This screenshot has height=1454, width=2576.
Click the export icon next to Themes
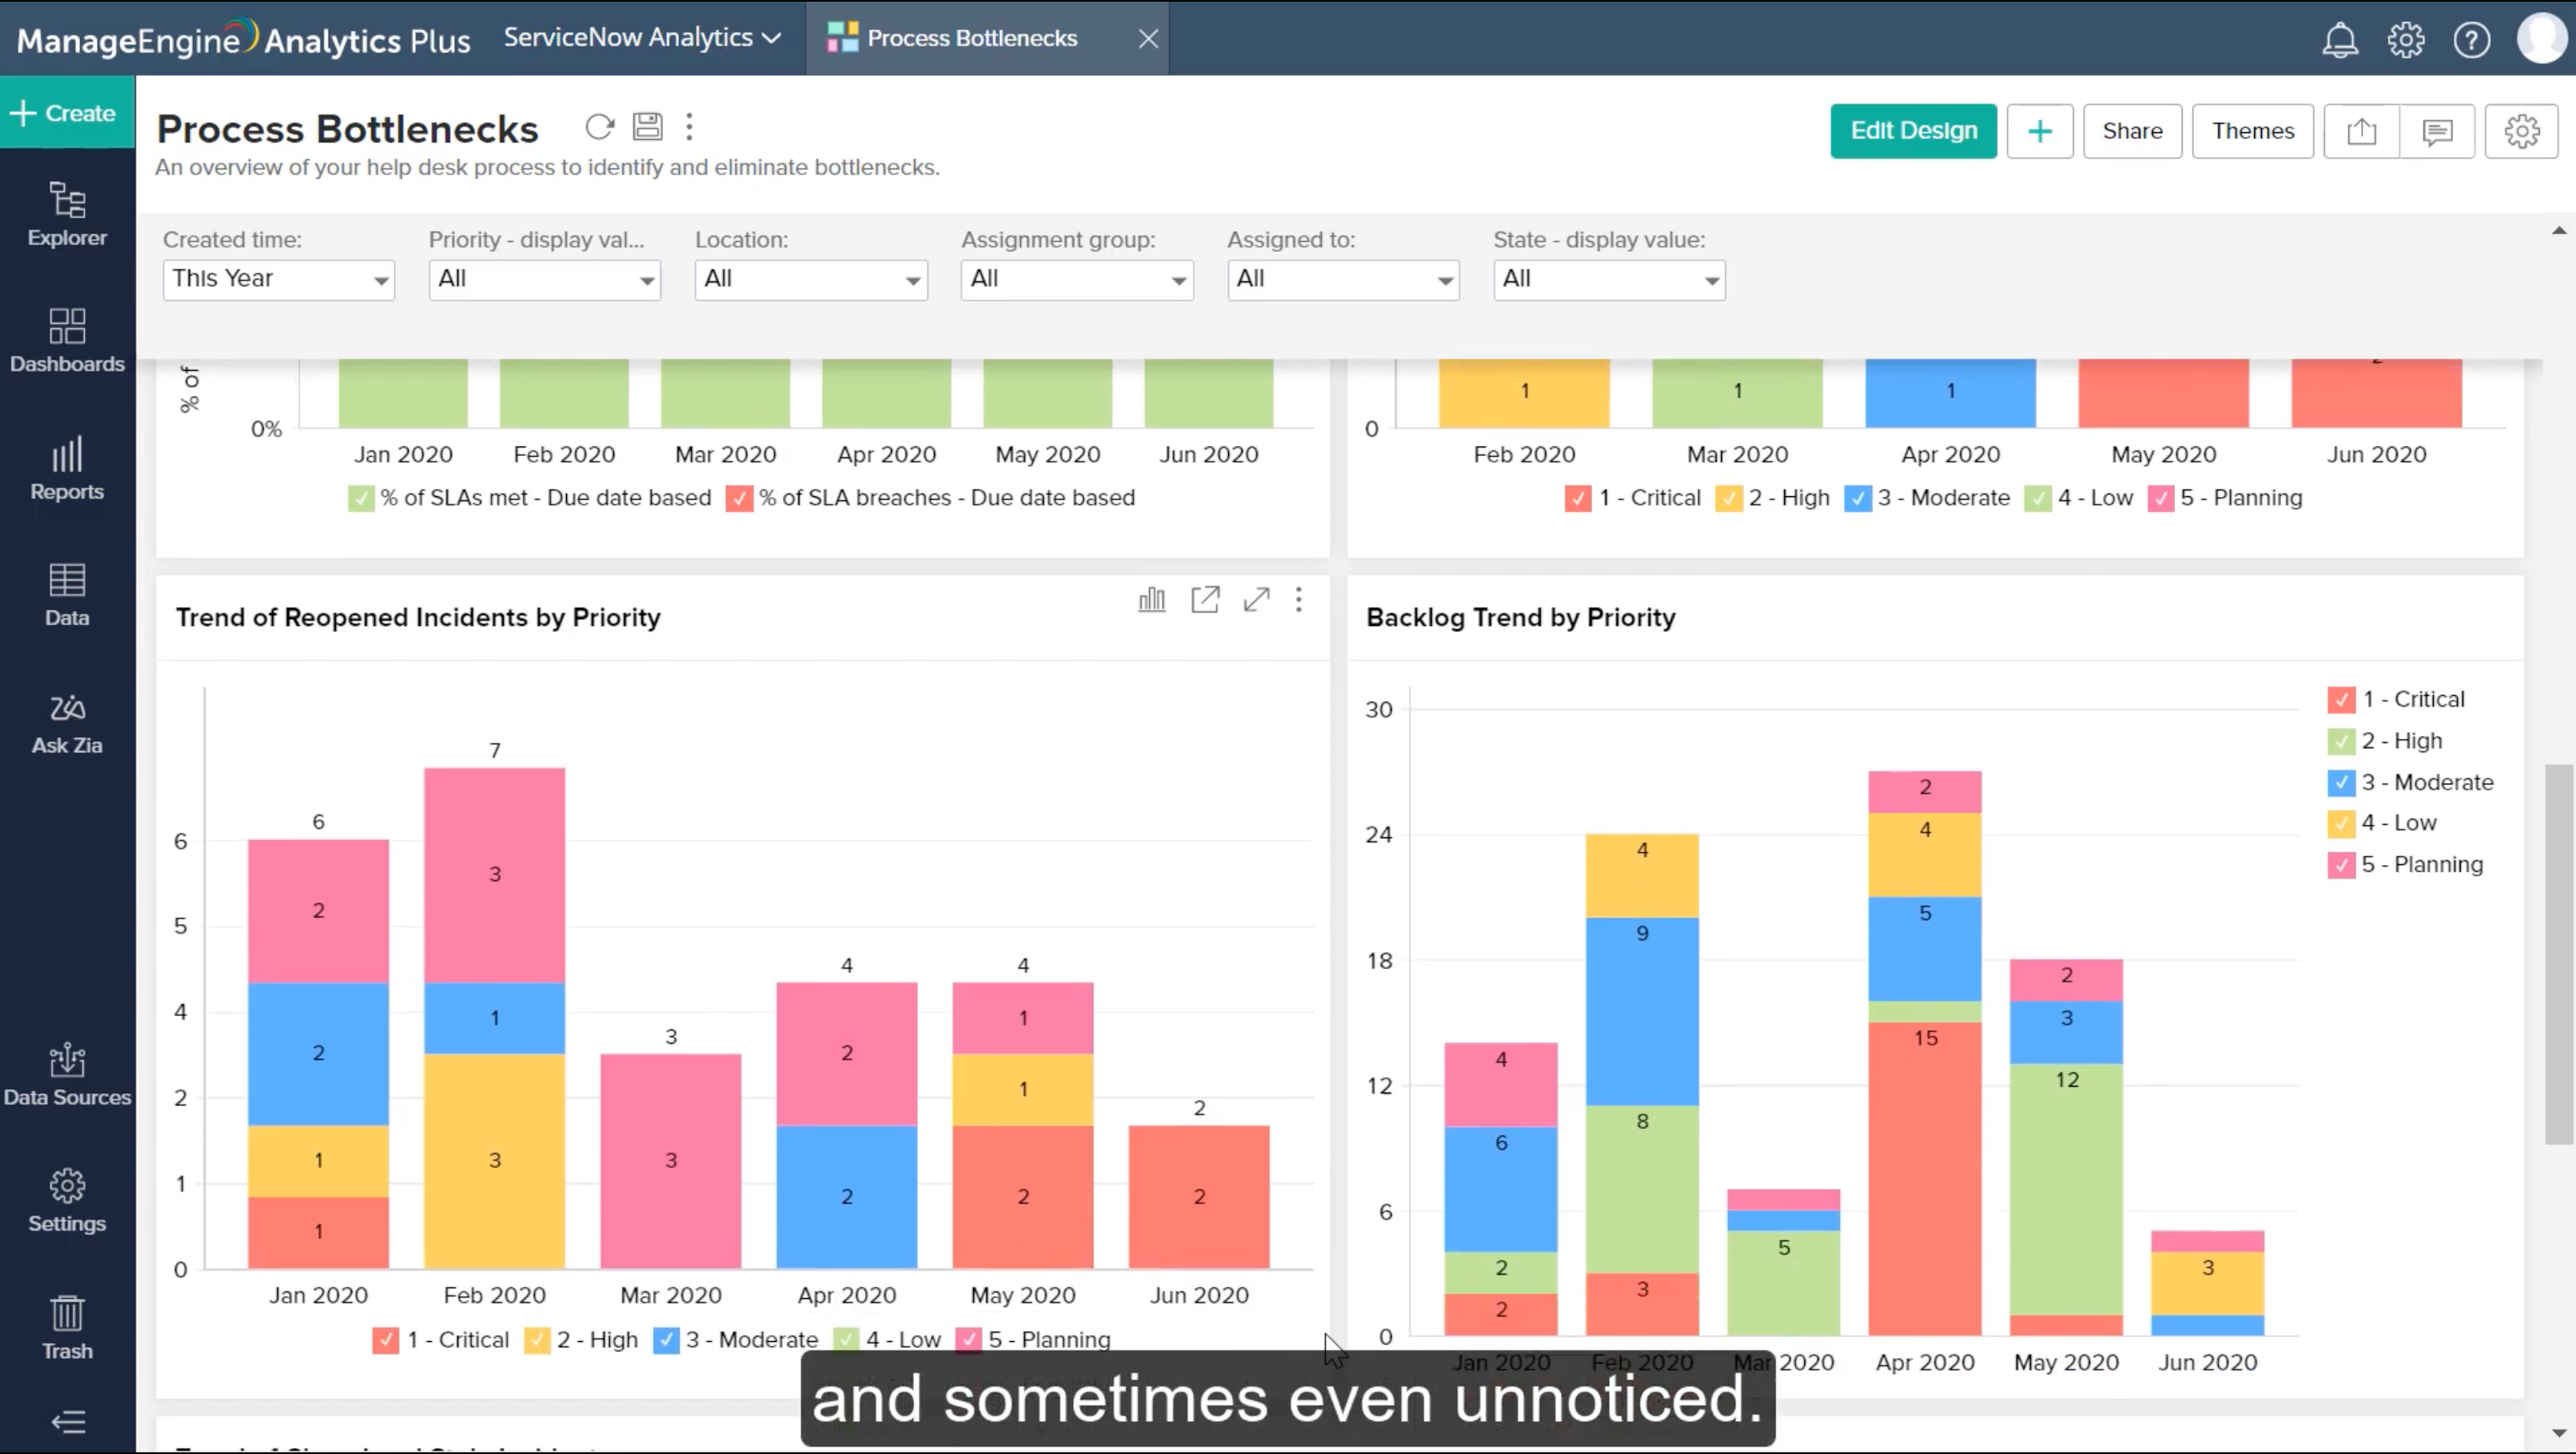coord(2361,131)
